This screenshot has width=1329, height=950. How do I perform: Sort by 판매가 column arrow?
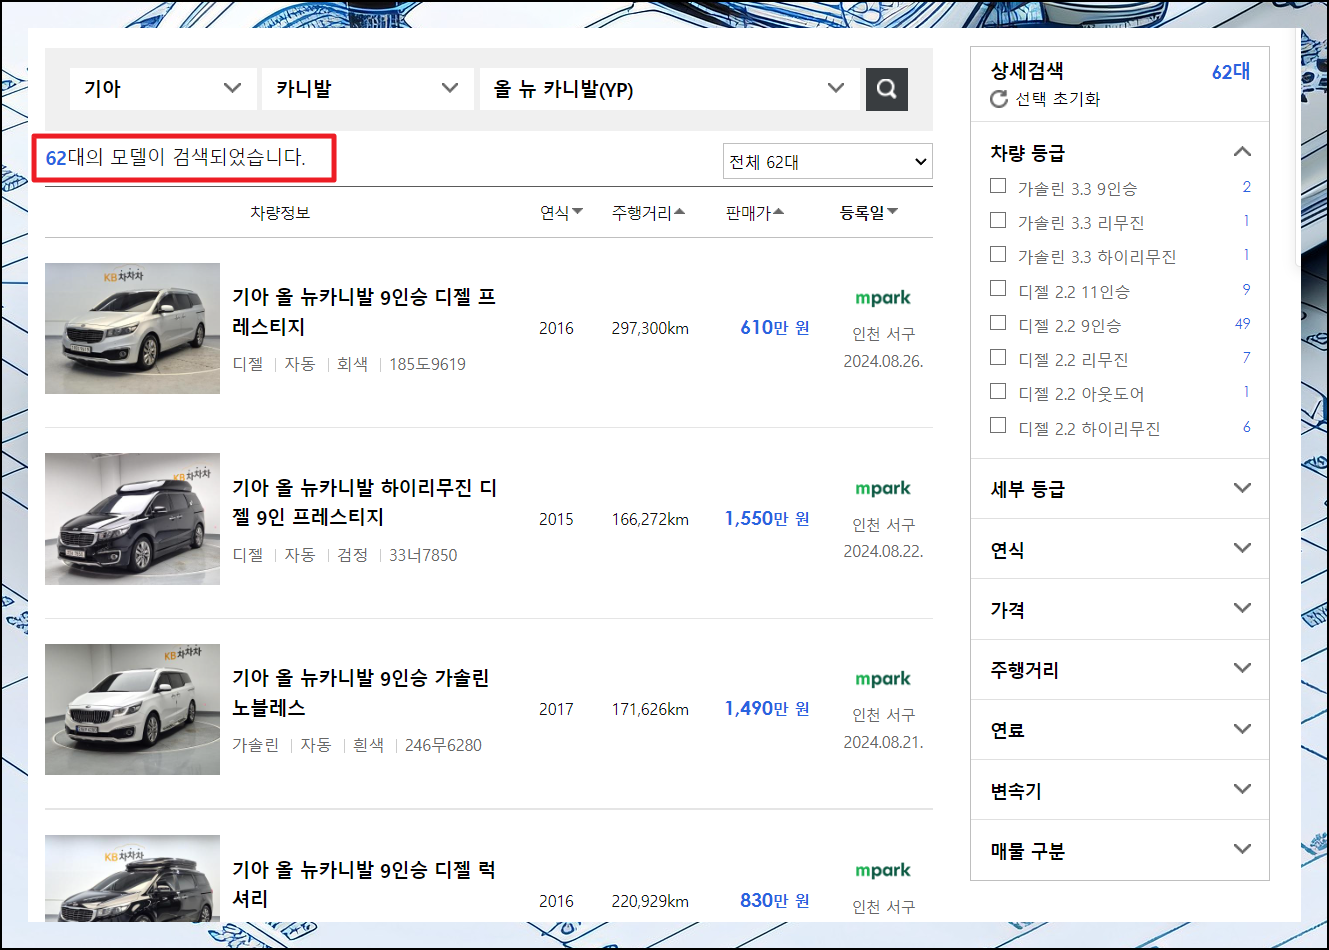(779, 212)
